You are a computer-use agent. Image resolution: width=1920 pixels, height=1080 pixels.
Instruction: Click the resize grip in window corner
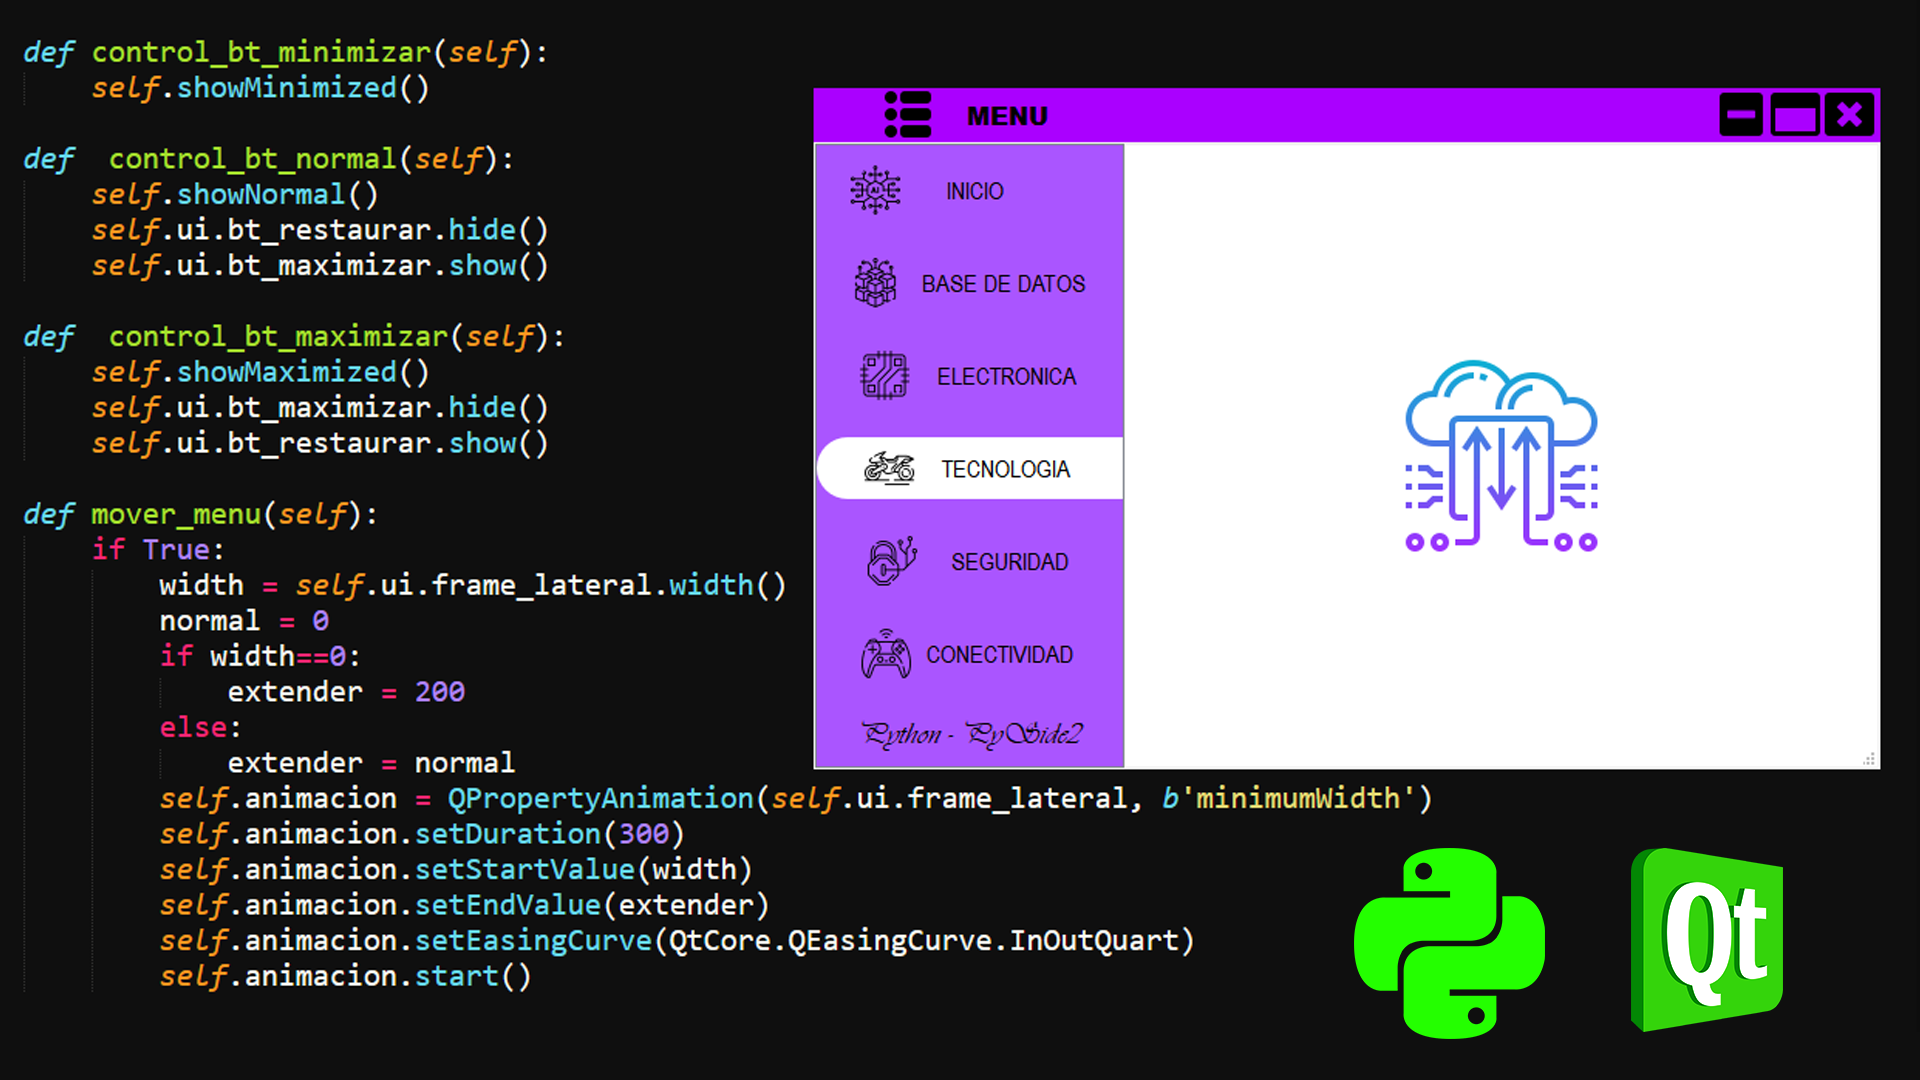click(1868, 759)
